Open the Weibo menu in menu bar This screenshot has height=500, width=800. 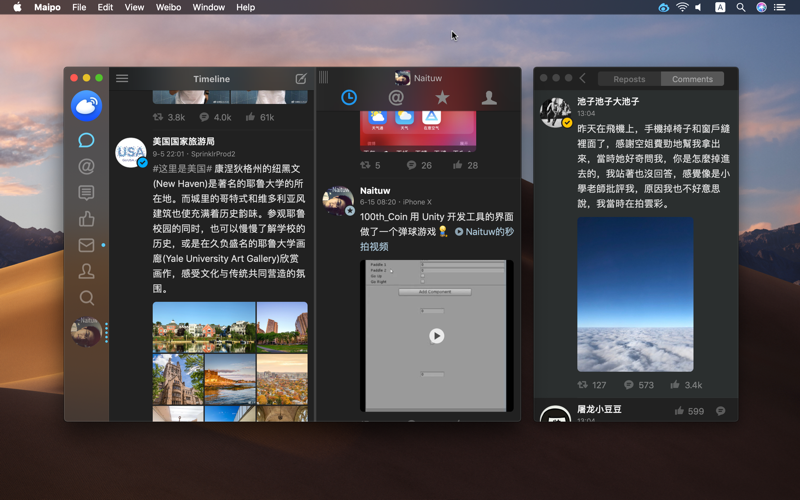[168, 7]
